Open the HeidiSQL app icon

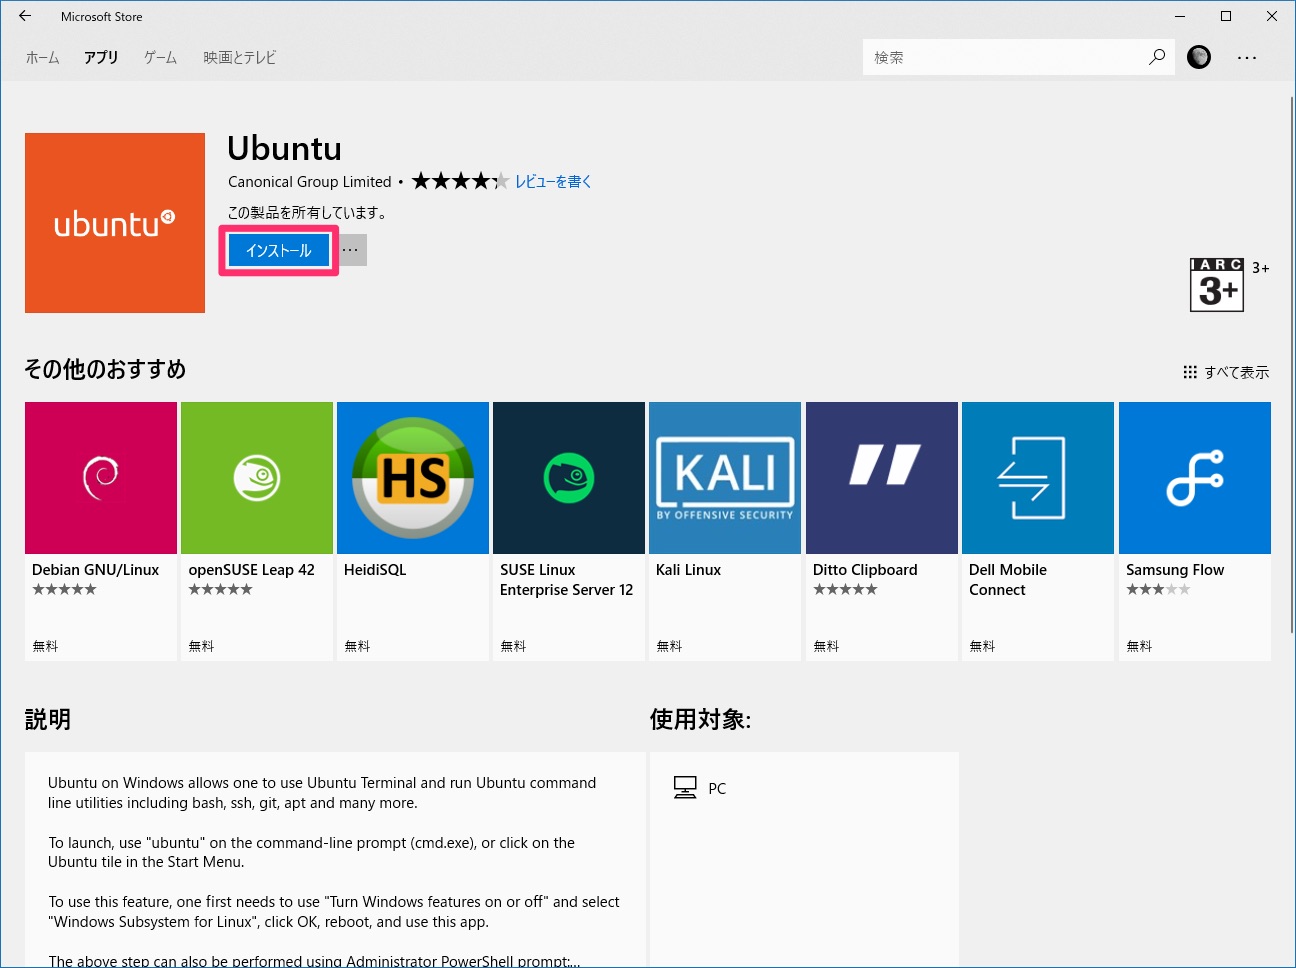pyautogui.click(x=413, y=478)
